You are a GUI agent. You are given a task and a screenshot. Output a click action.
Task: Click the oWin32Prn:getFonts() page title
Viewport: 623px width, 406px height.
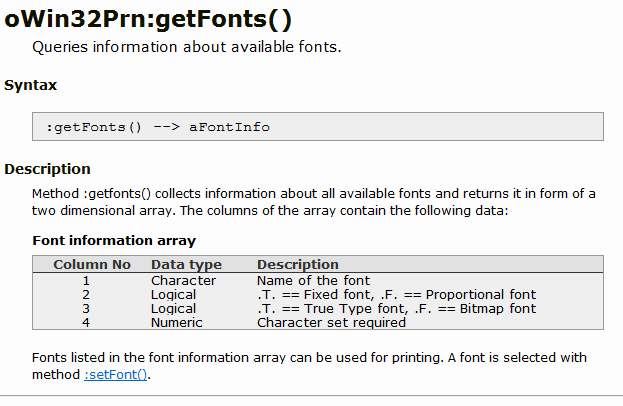(x=149, y=17)
